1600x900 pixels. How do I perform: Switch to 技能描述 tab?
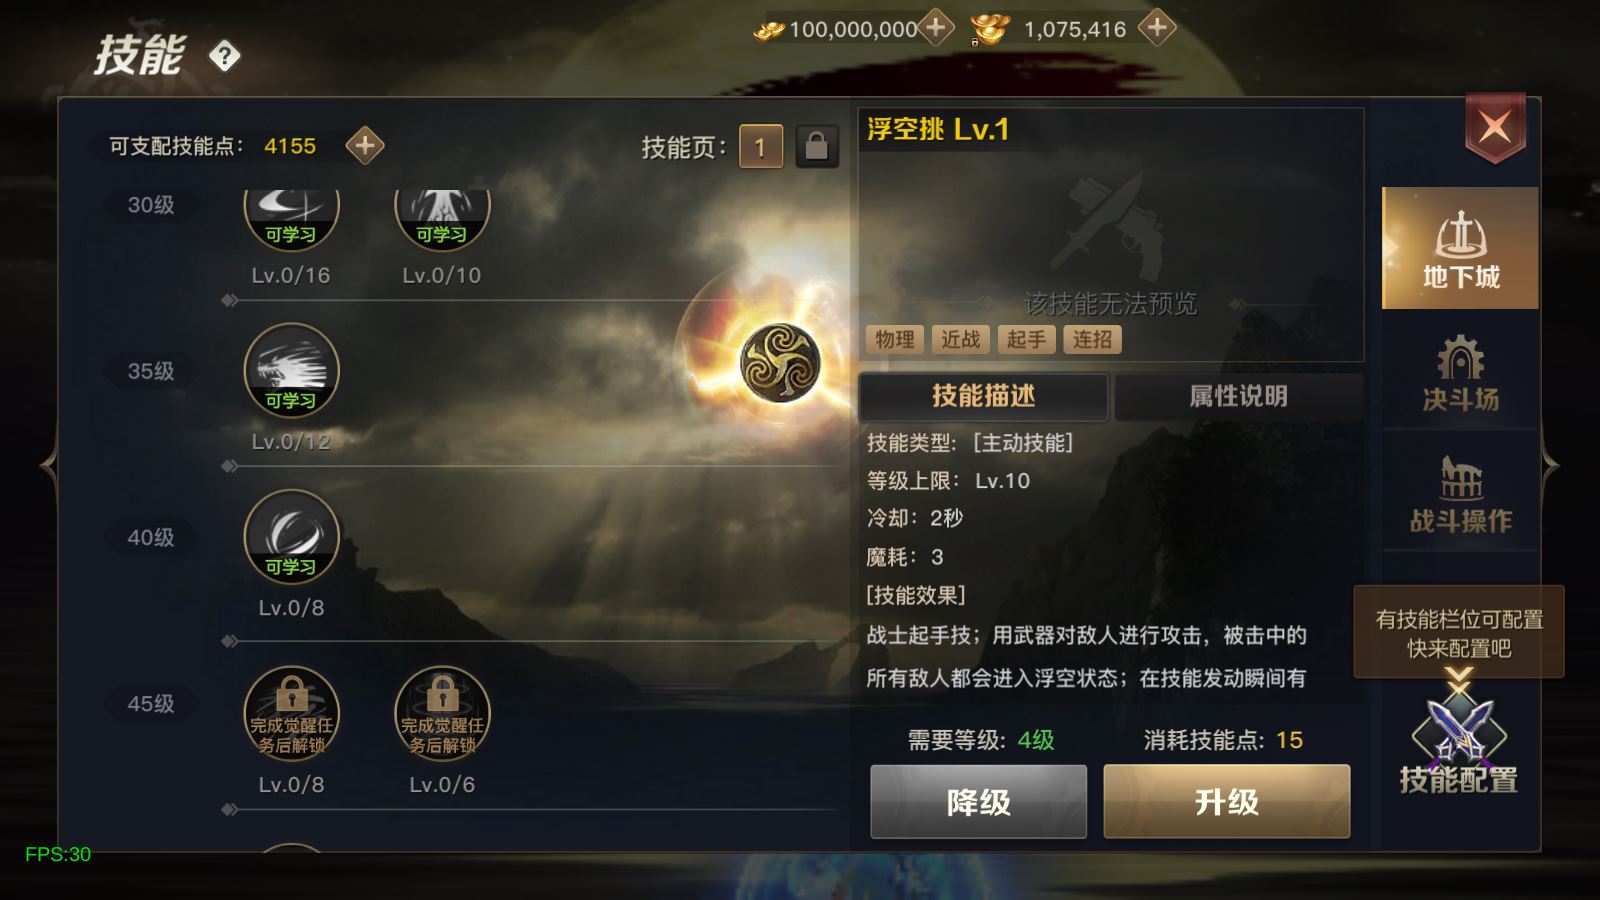click(x=983, y=397)
